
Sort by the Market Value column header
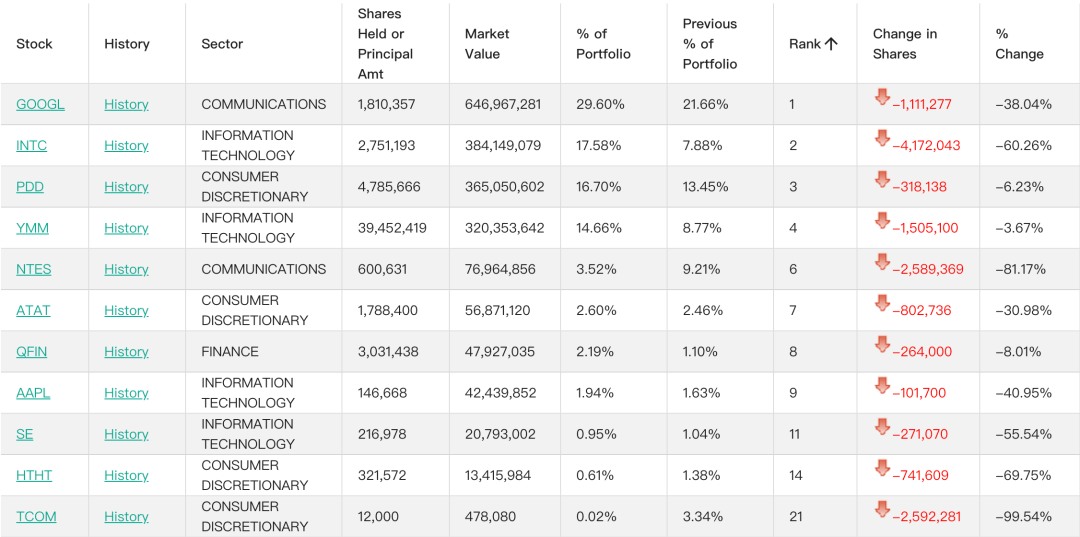pyautogui.click(x=487, y=44)
